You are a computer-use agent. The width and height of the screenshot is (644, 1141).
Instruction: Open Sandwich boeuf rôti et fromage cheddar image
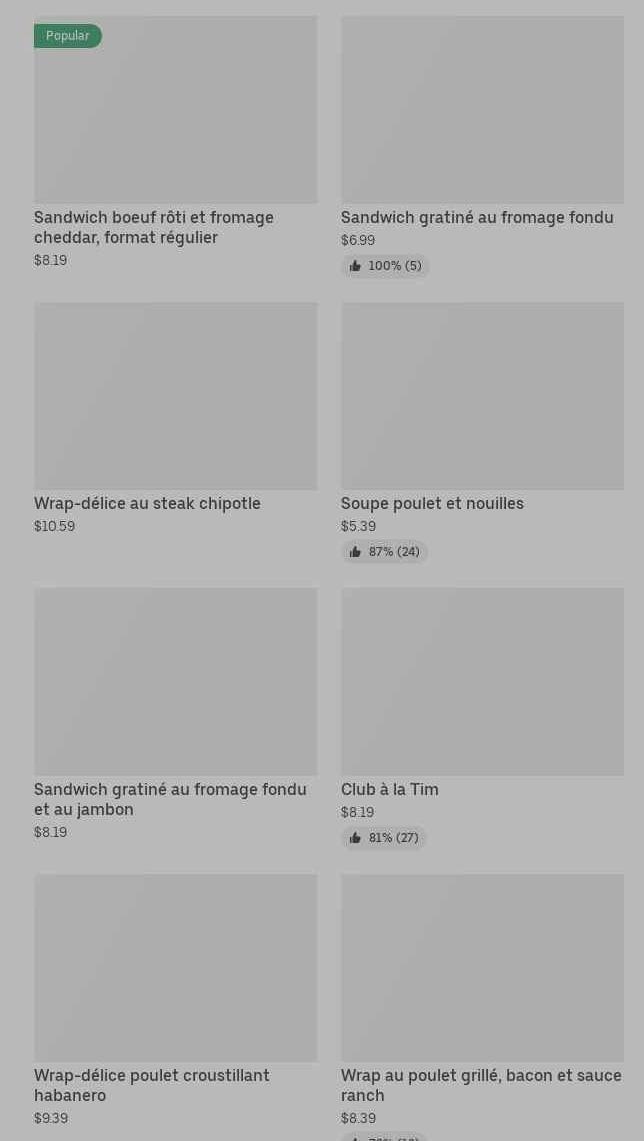point(175,110)
